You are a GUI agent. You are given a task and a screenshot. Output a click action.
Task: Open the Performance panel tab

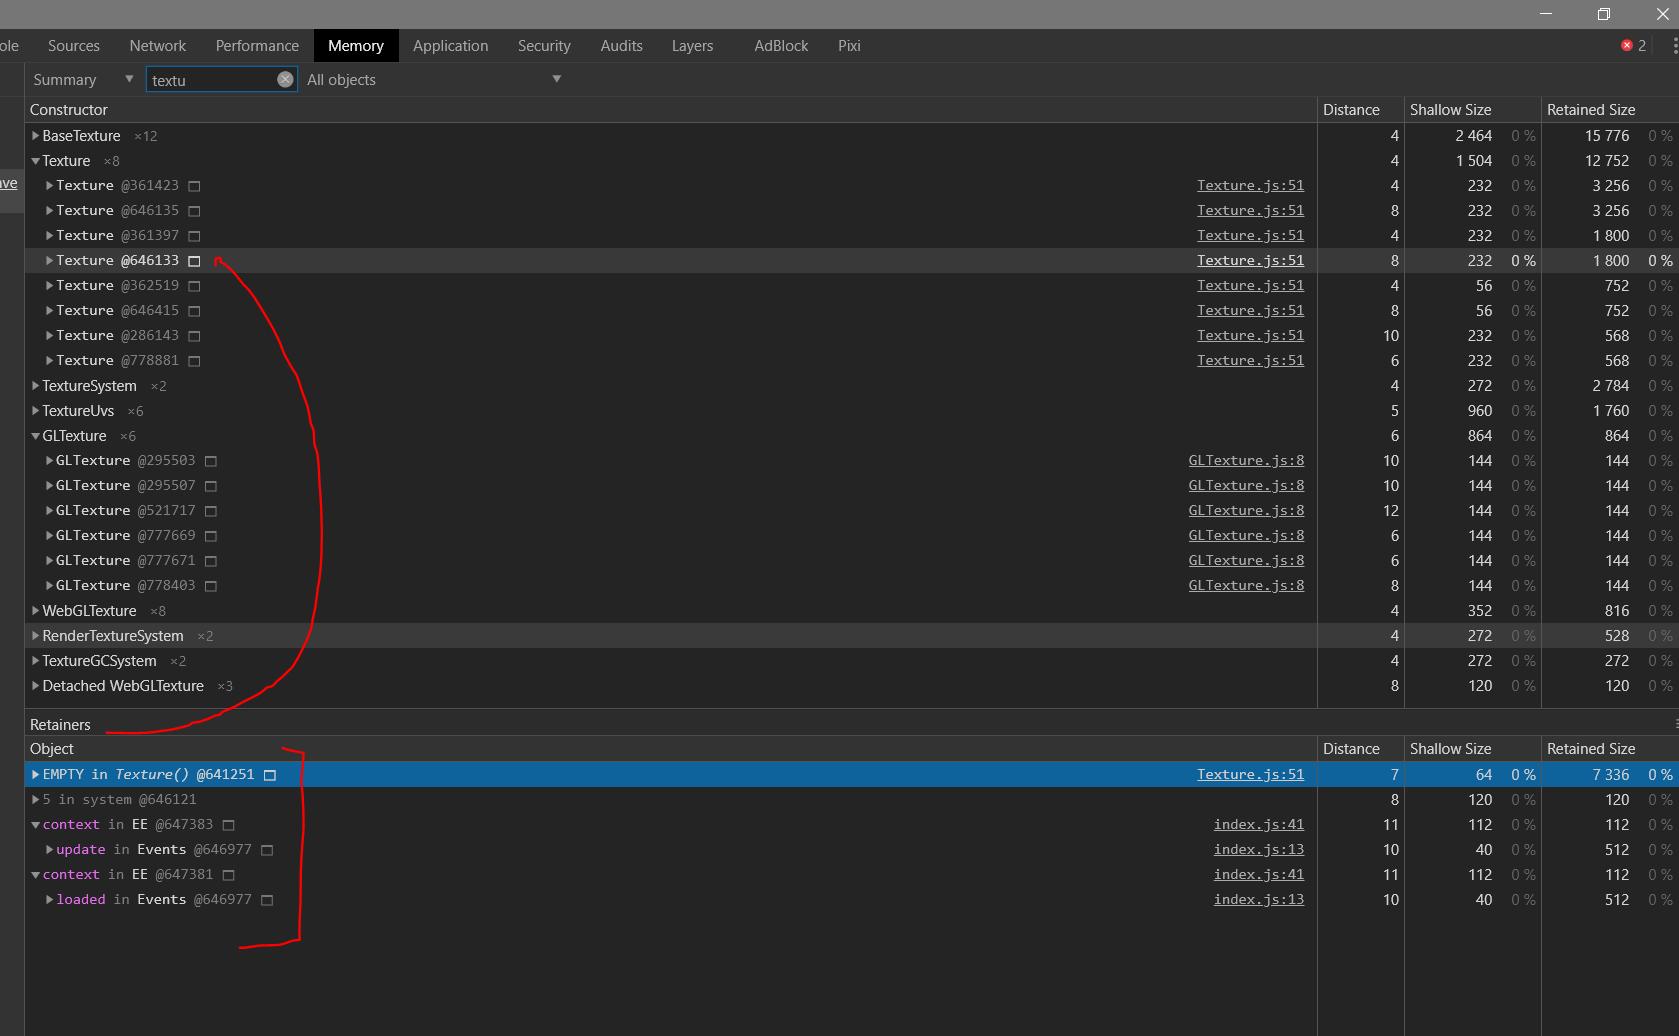pyautogui.click(x=256, y=45)
